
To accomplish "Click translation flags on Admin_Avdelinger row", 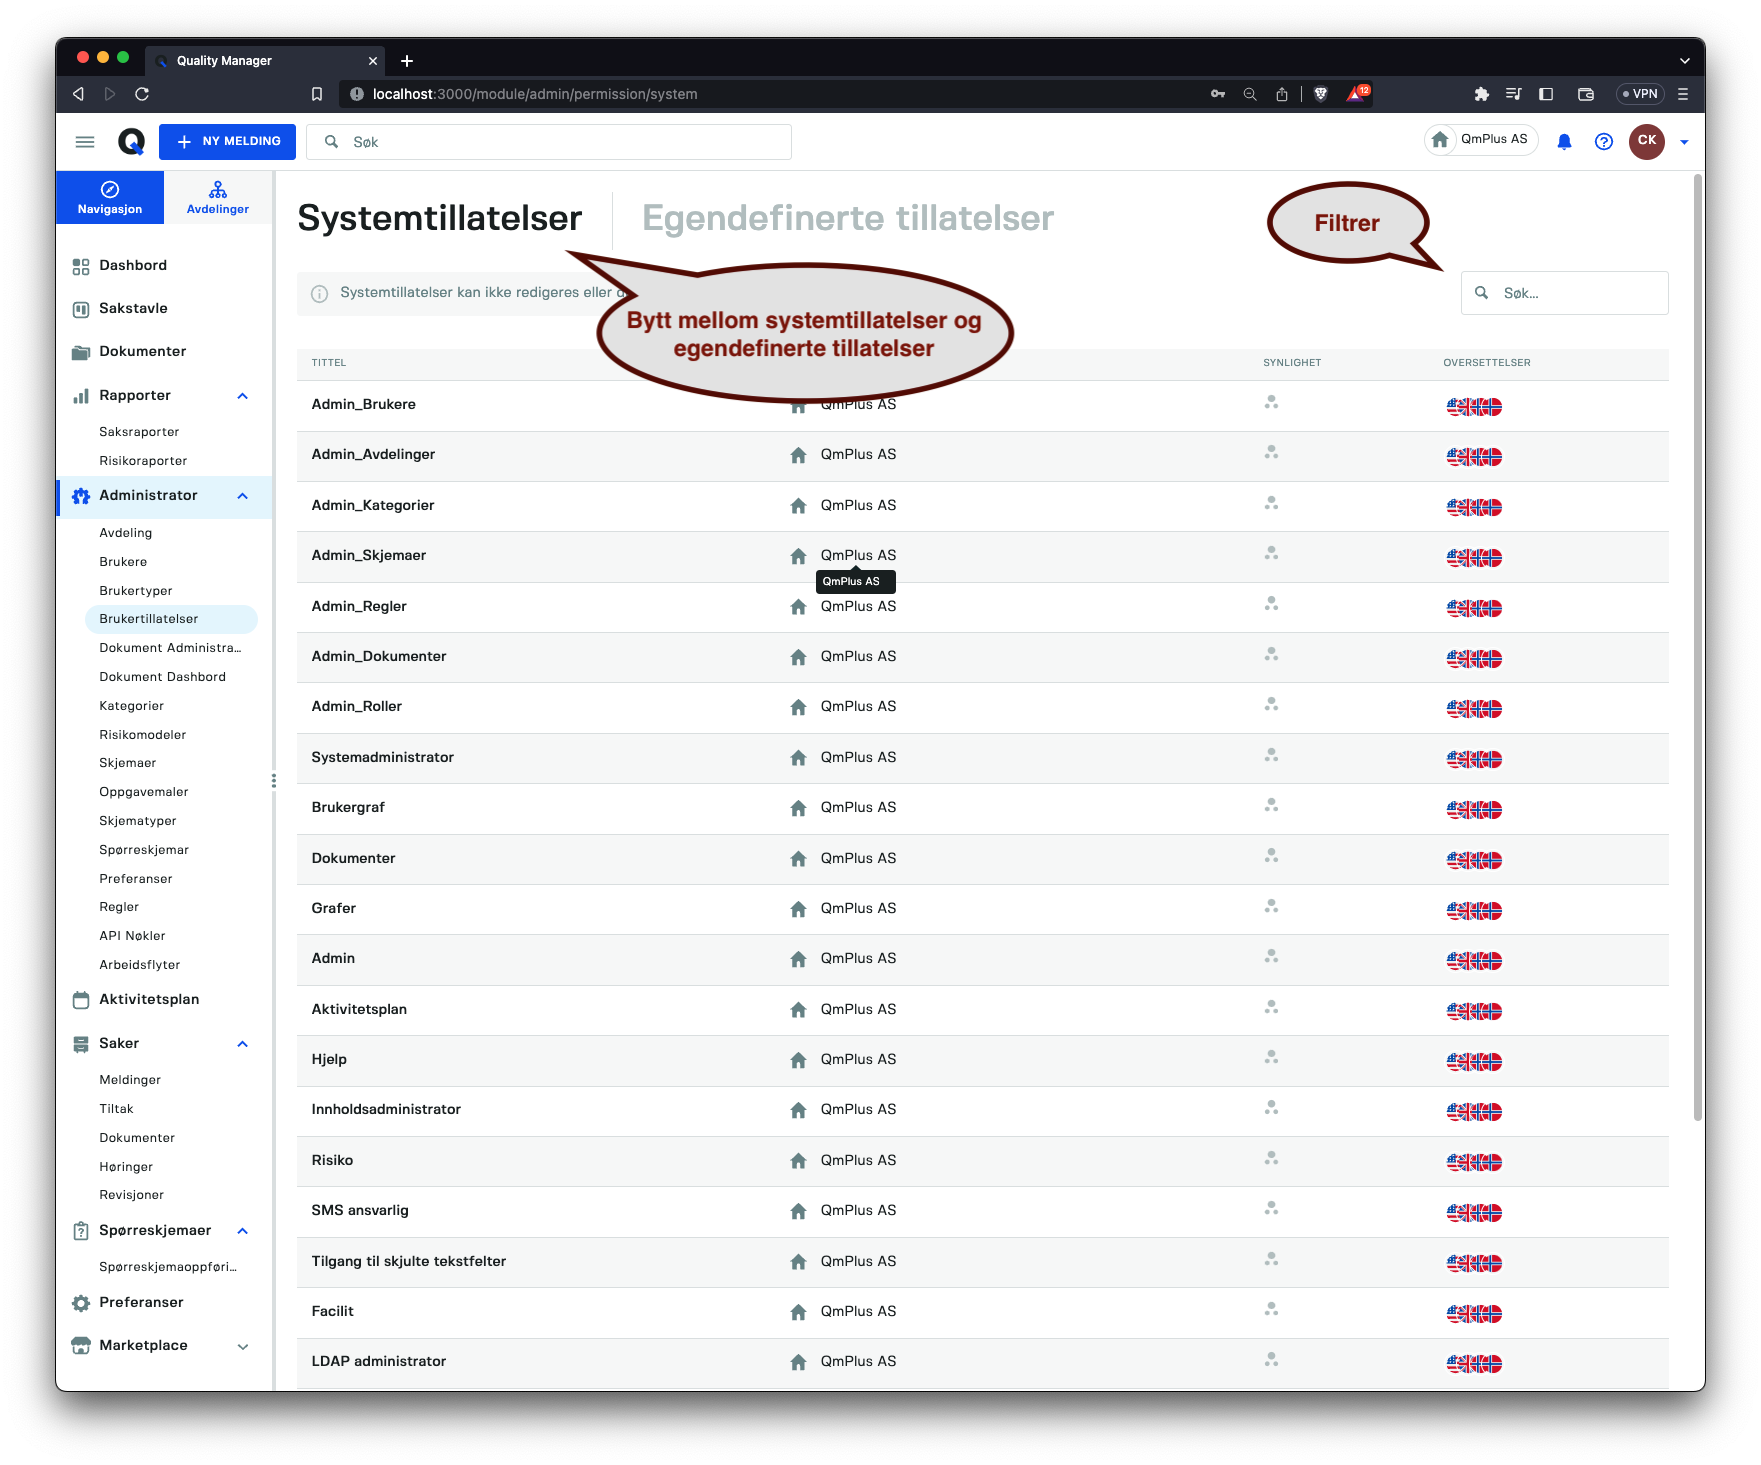I will point(1474,457).
